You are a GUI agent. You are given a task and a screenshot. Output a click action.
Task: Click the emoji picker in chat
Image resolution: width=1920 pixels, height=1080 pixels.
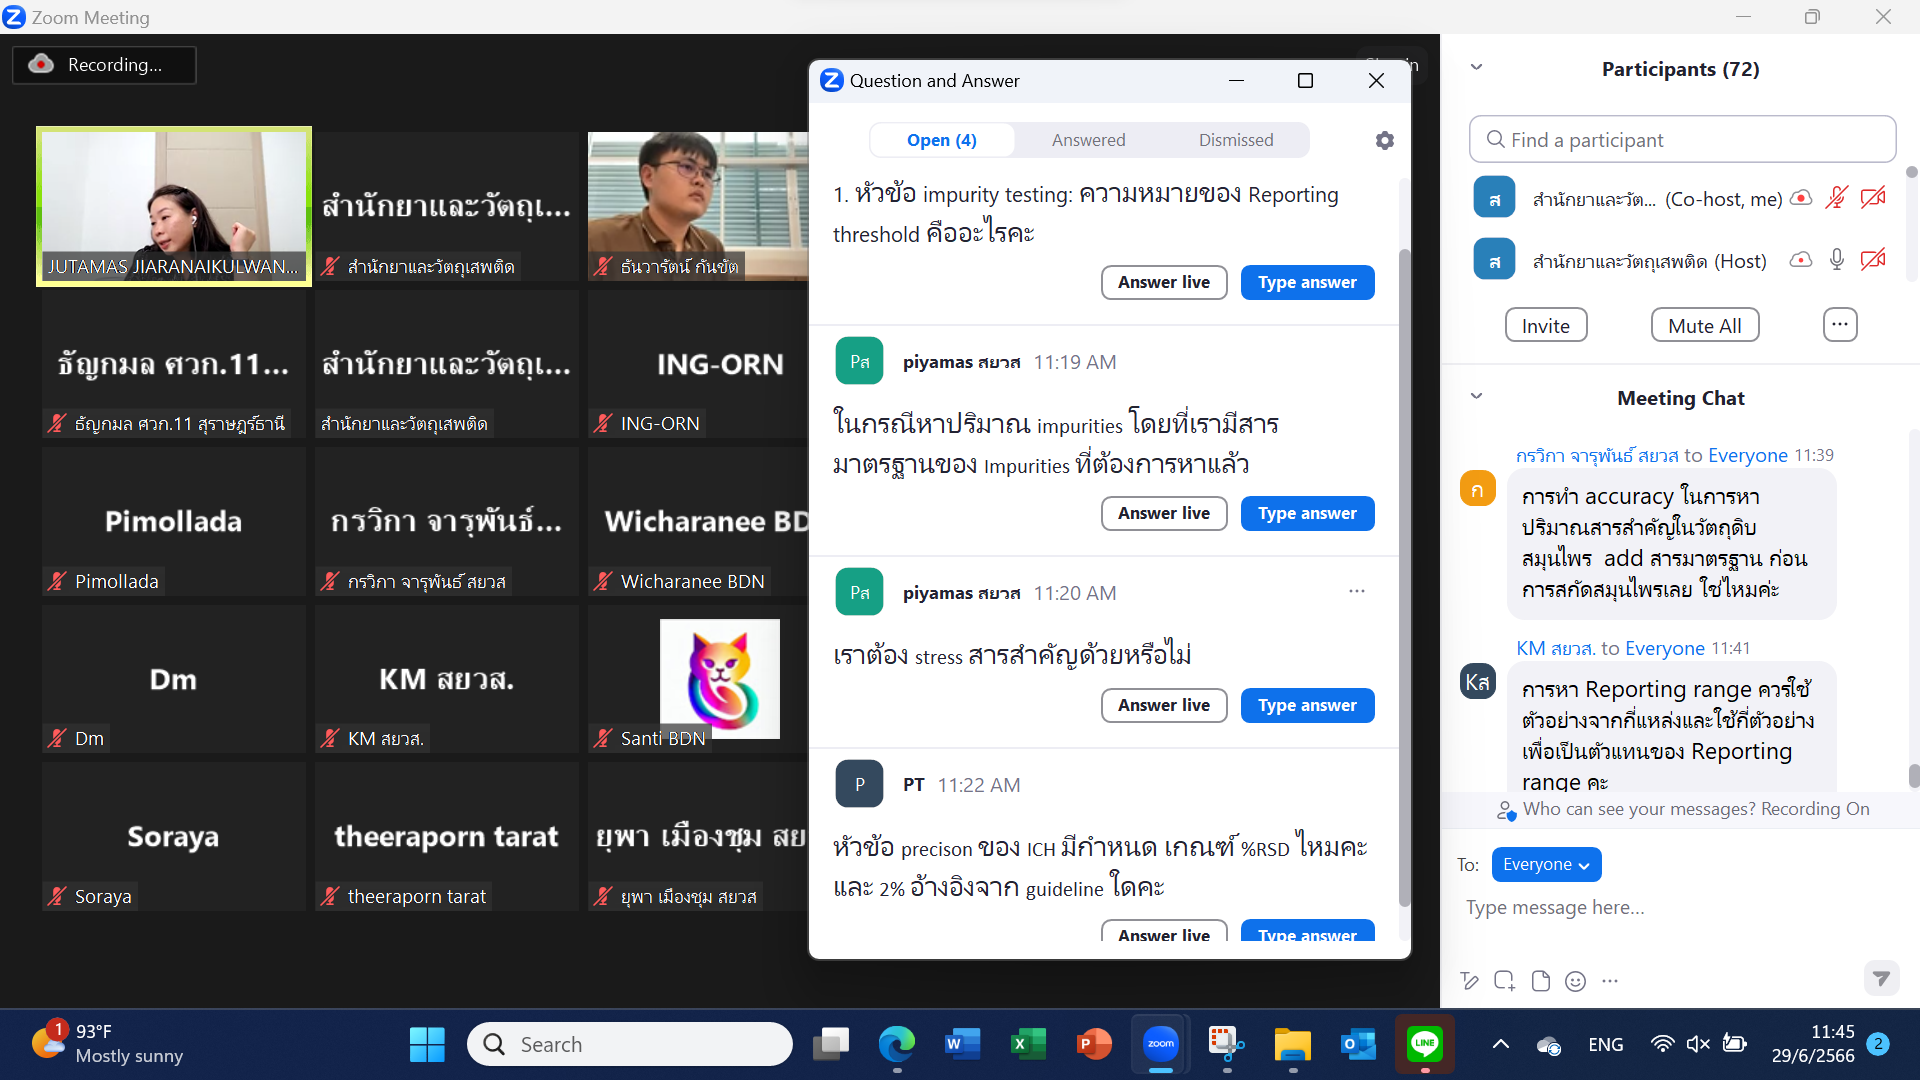point(1575,981)
